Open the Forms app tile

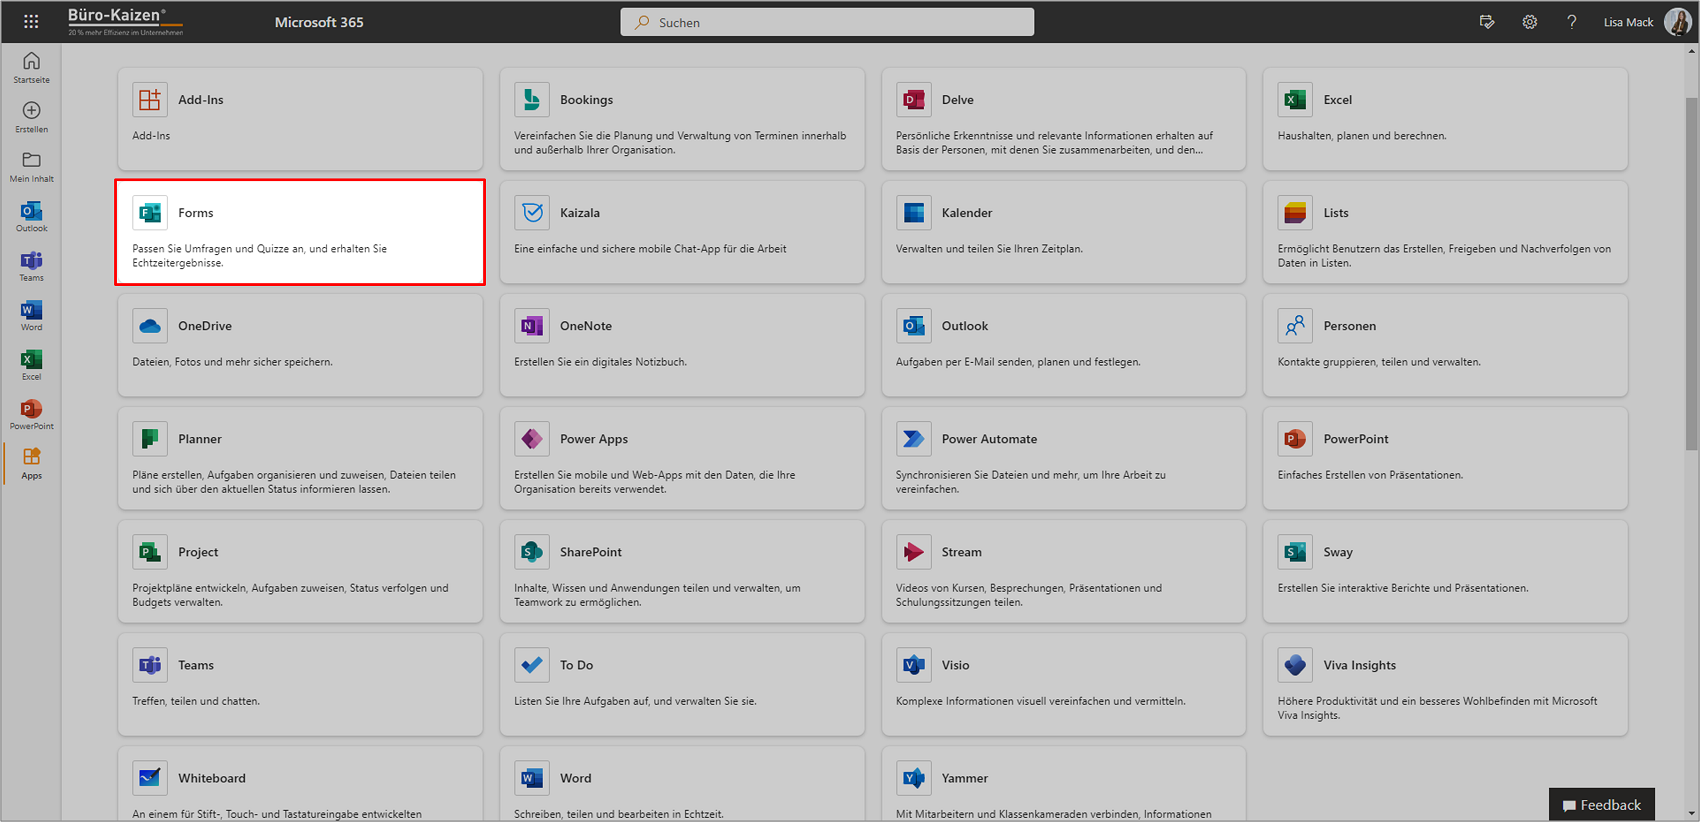coord(300,232)
